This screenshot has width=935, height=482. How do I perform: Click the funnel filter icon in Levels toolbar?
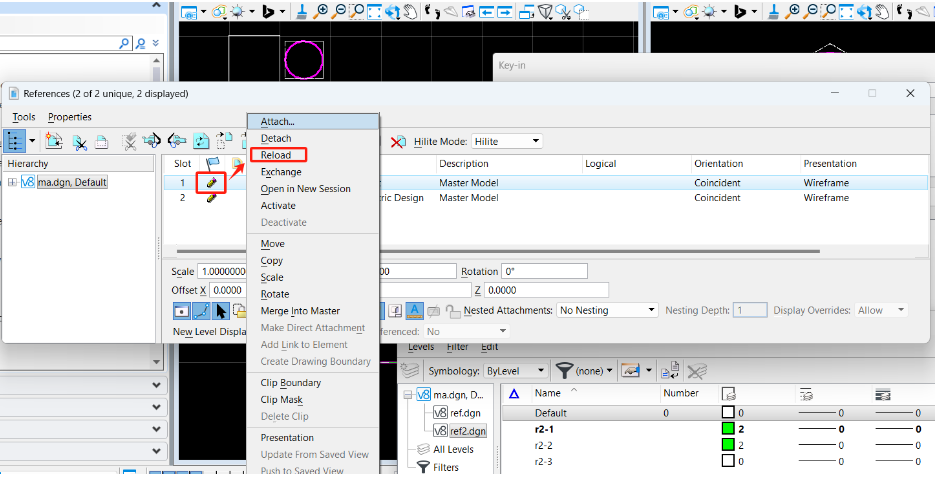click(x=564, y=370)
